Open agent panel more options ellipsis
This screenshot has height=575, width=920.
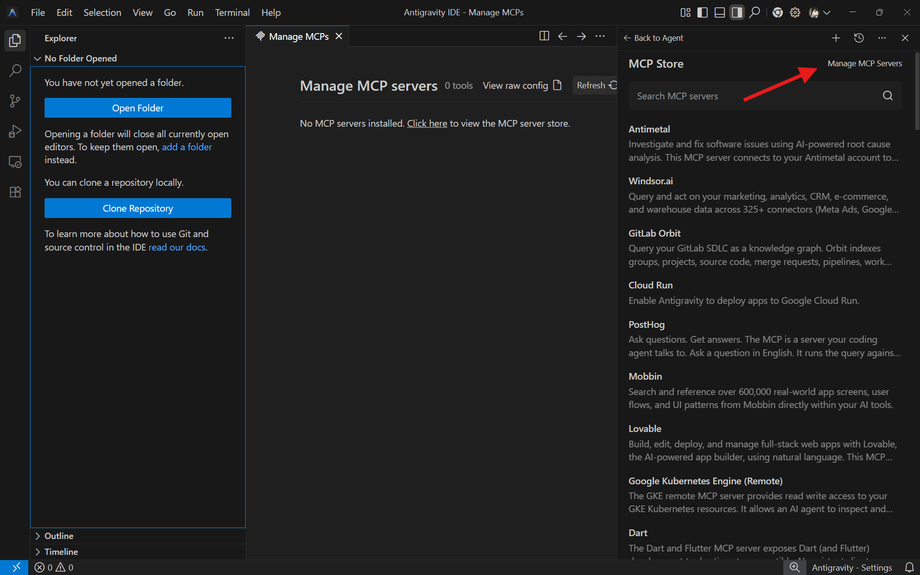(882, 38)
